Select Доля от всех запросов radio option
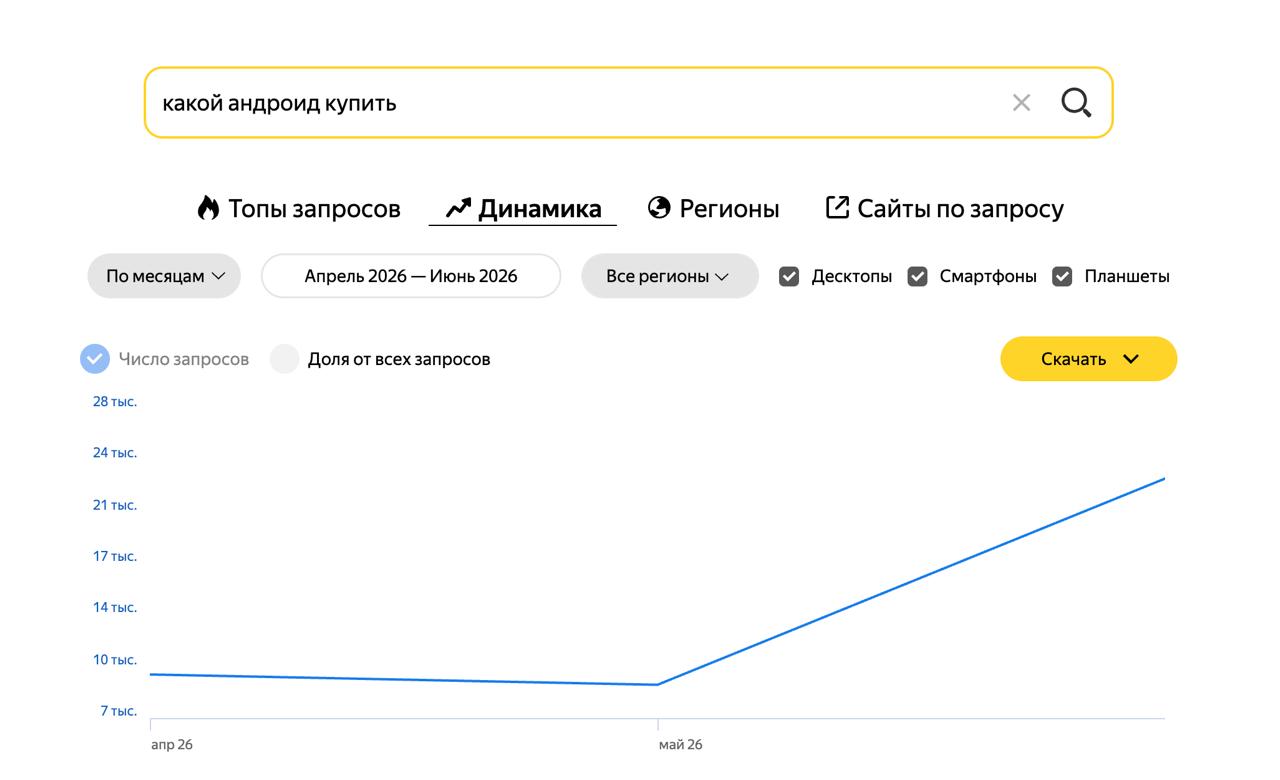Image resolution: width=1280 pixels, height=780 pixels. pos(285,359)
